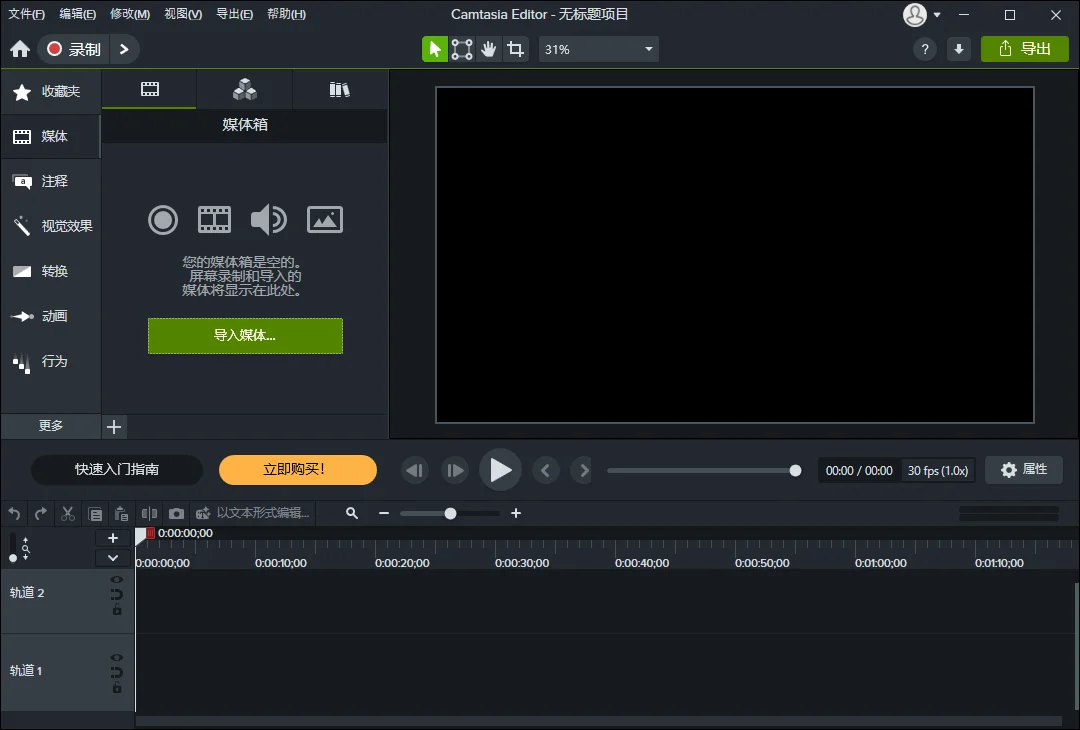Add a new track with plus button
Image resolution: width=1080 pixels, height=730 pixels.
[113, 538]
